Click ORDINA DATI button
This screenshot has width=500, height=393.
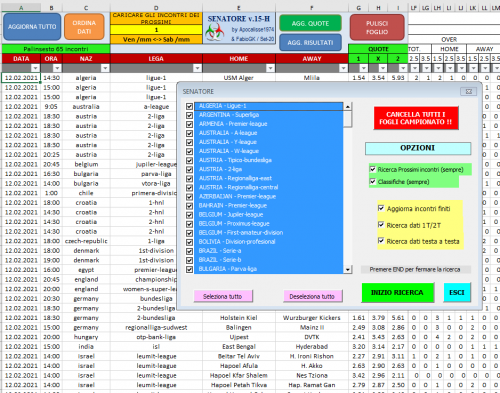(x=84, y=27)
